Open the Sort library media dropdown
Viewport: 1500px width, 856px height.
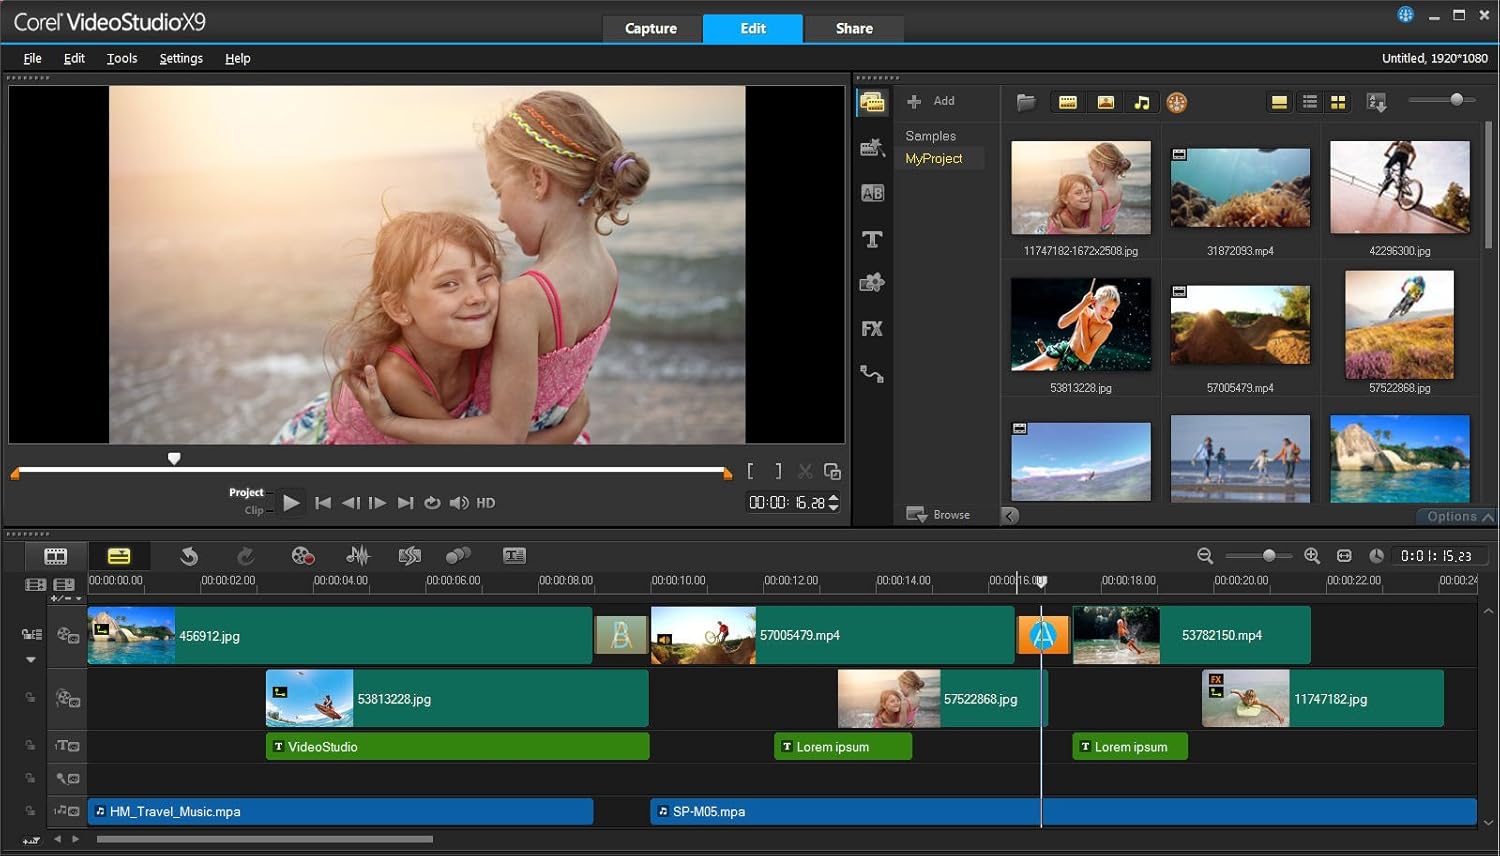(x=1377, y=102)
